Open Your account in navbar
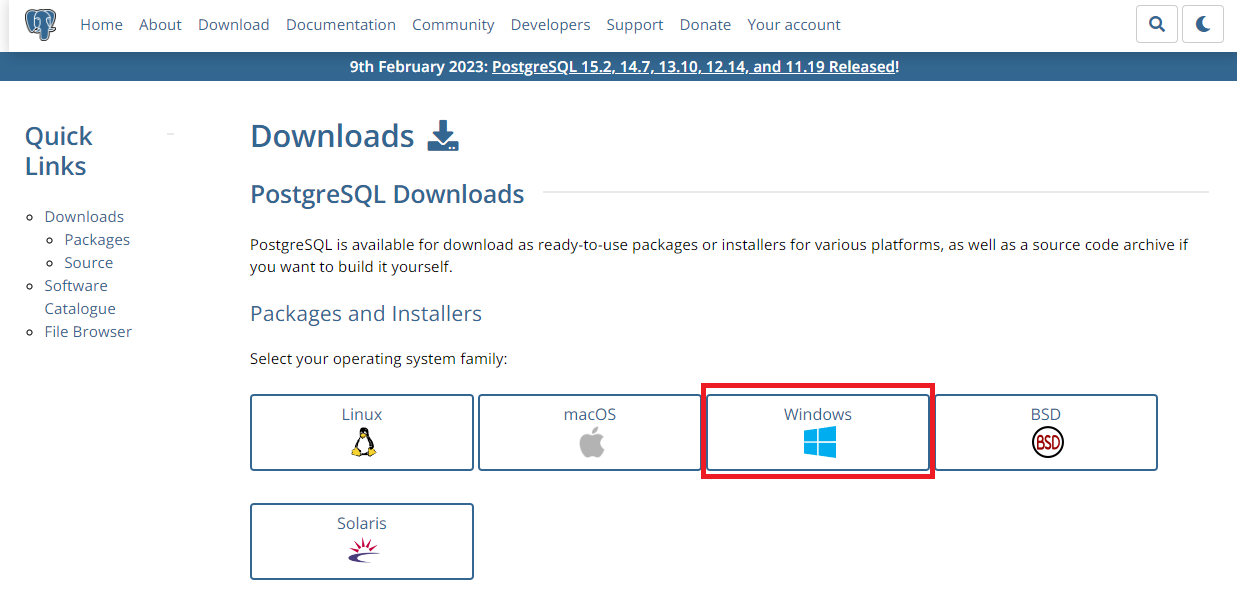The image size is (1237, 594). [794, 24]
